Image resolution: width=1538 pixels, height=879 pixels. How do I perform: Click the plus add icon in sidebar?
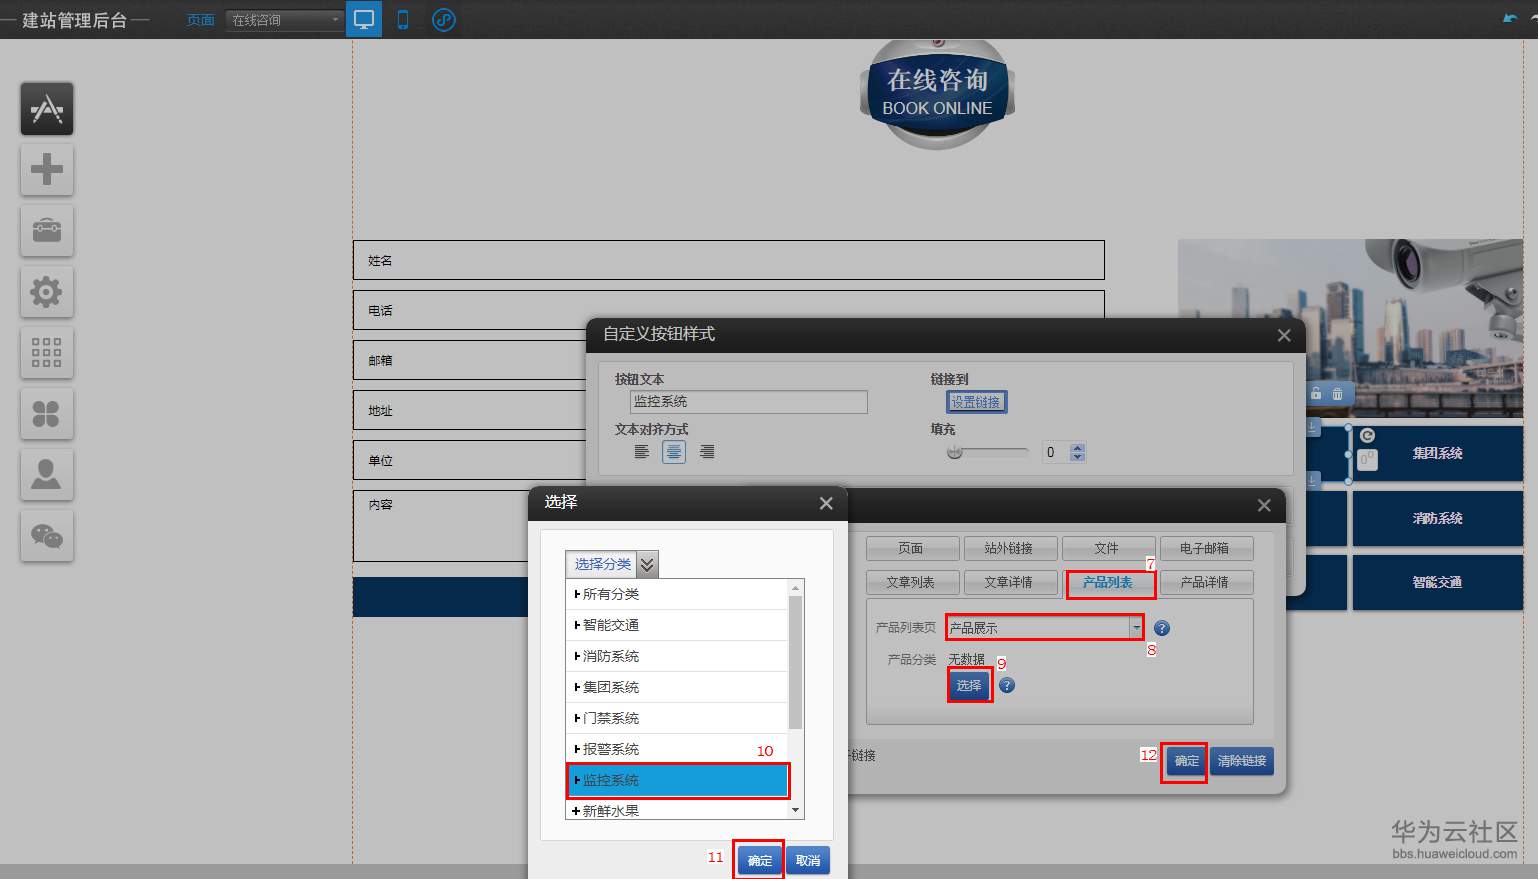pyautogui.click(x=47, y=169)
